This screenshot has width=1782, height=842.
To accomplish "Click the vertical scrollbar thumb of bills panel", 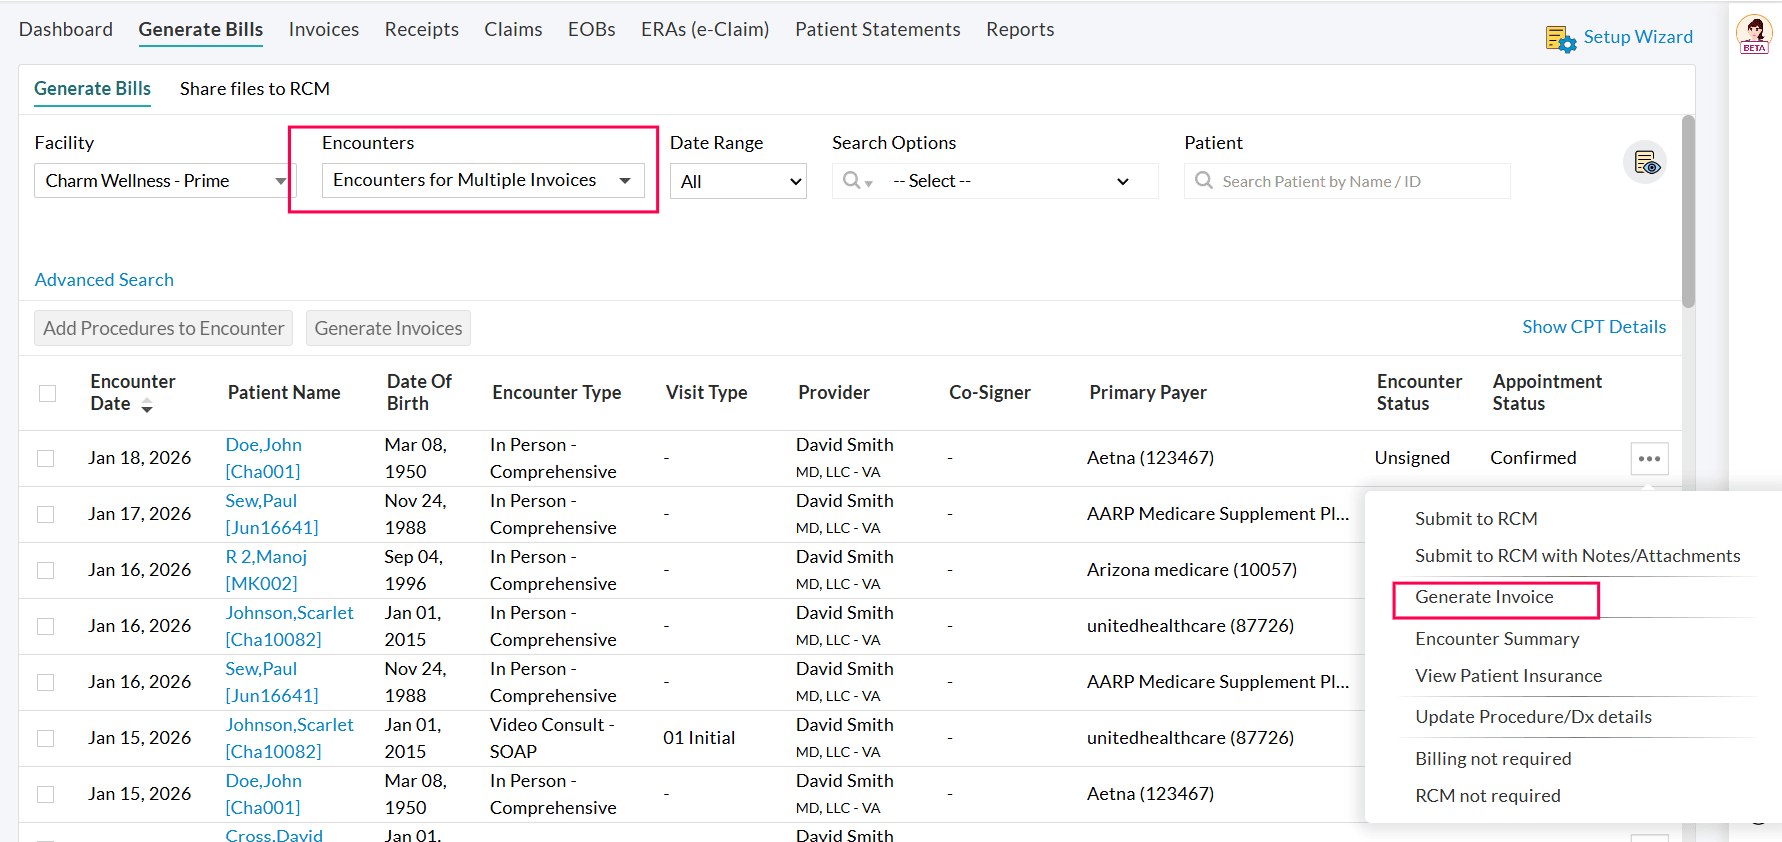I will click(x=1688, y=210).
